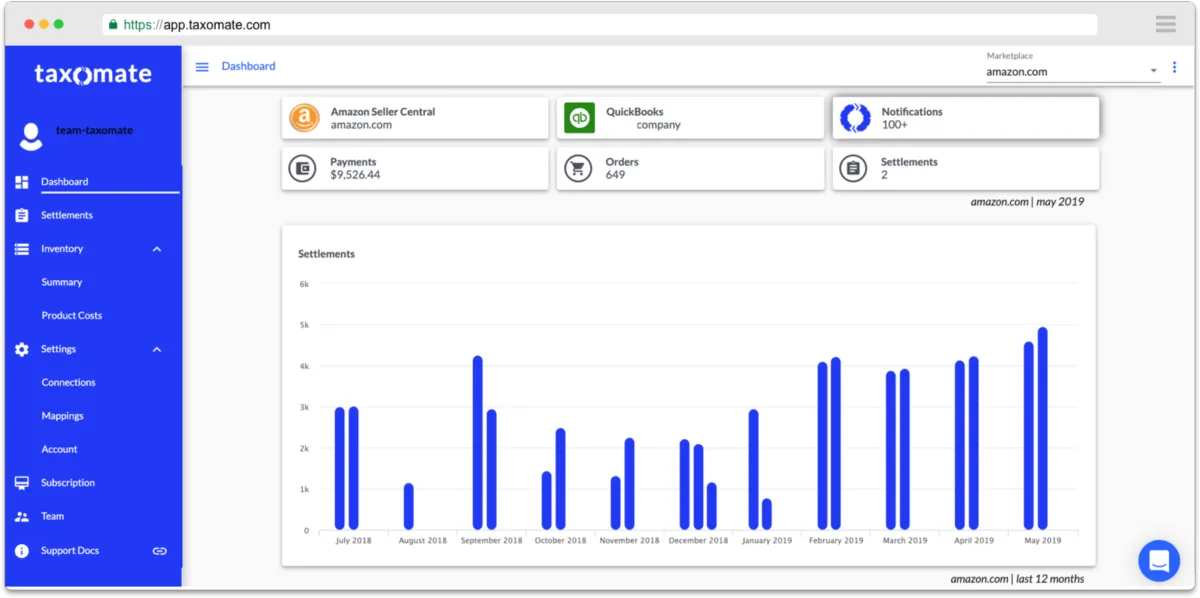Open the chat support bubble
Viewport: 1200px width, 598px height.
click(1160, 560)
